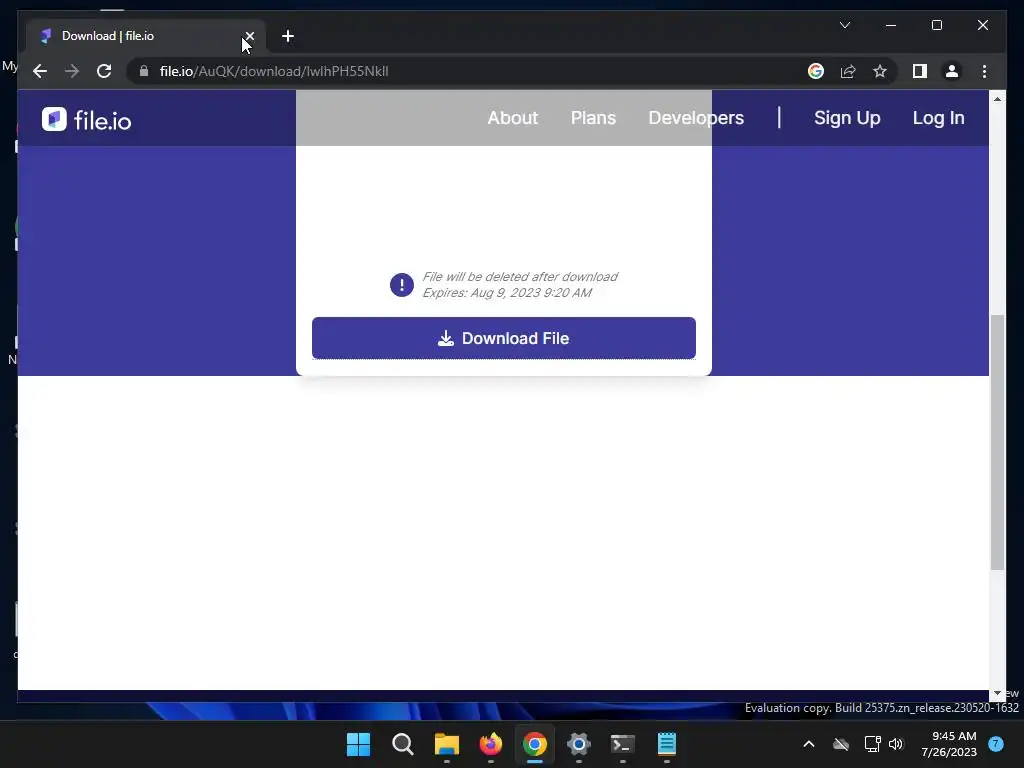Open the Developers page
Viewport: 1024px width, 768px height.
696,118
